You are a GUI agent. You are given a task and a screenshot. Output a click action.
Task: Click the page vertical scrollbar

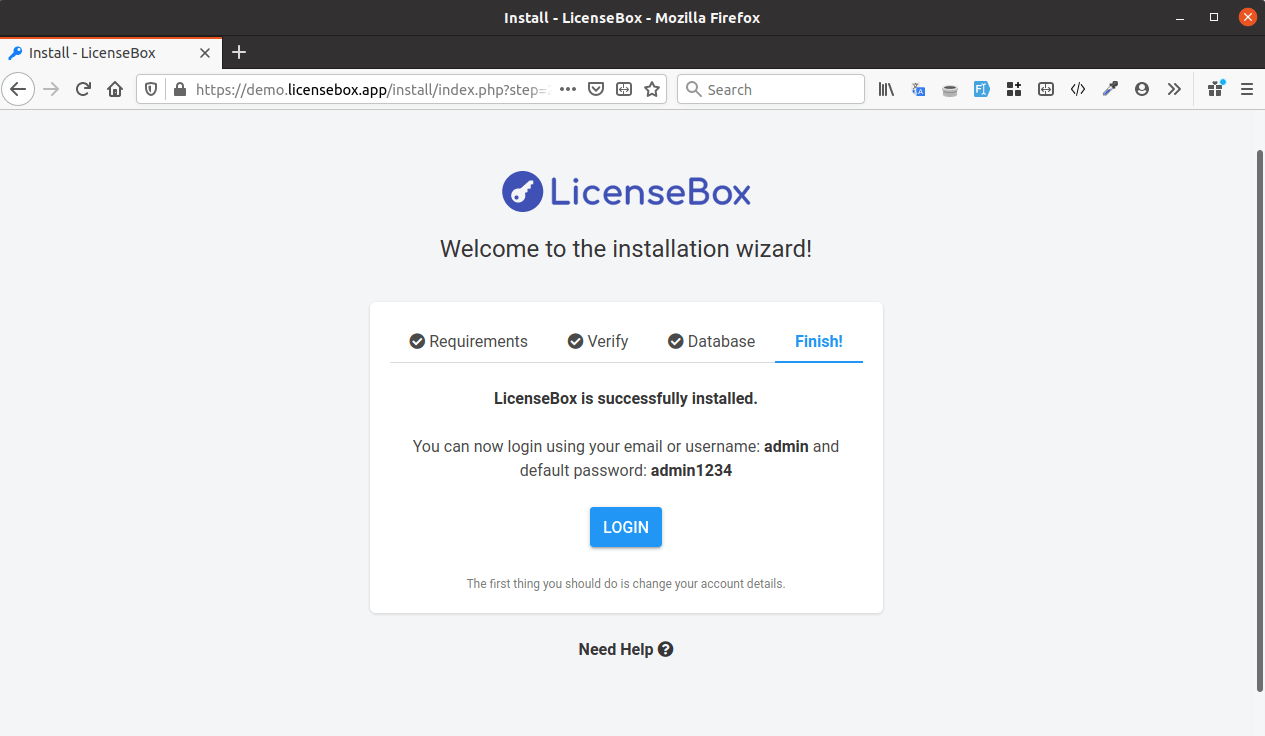click(1259, 420)
